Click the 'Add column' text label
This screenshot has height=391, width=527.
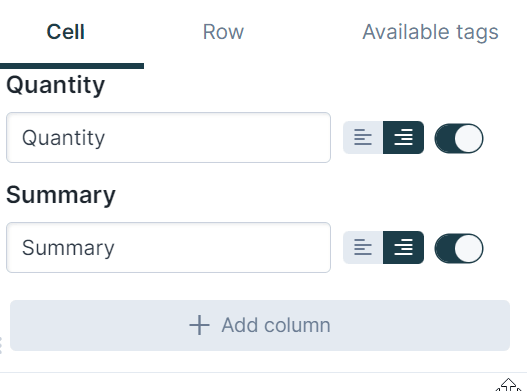pyautogui.click(x=276, y=325)
